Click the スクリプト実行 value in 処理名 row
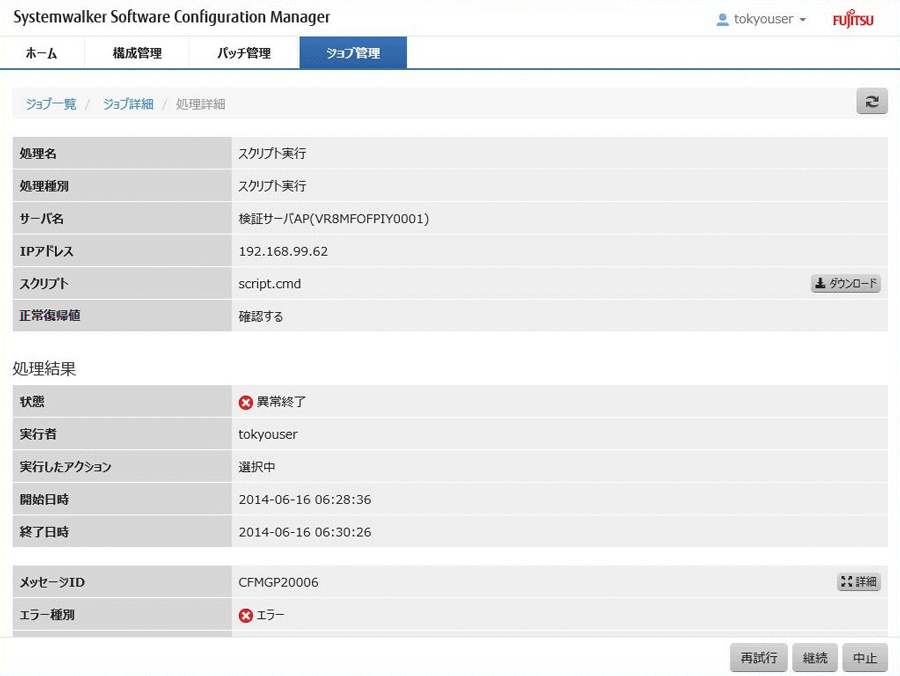Screen dimensions: 900x676 point(272,154)
